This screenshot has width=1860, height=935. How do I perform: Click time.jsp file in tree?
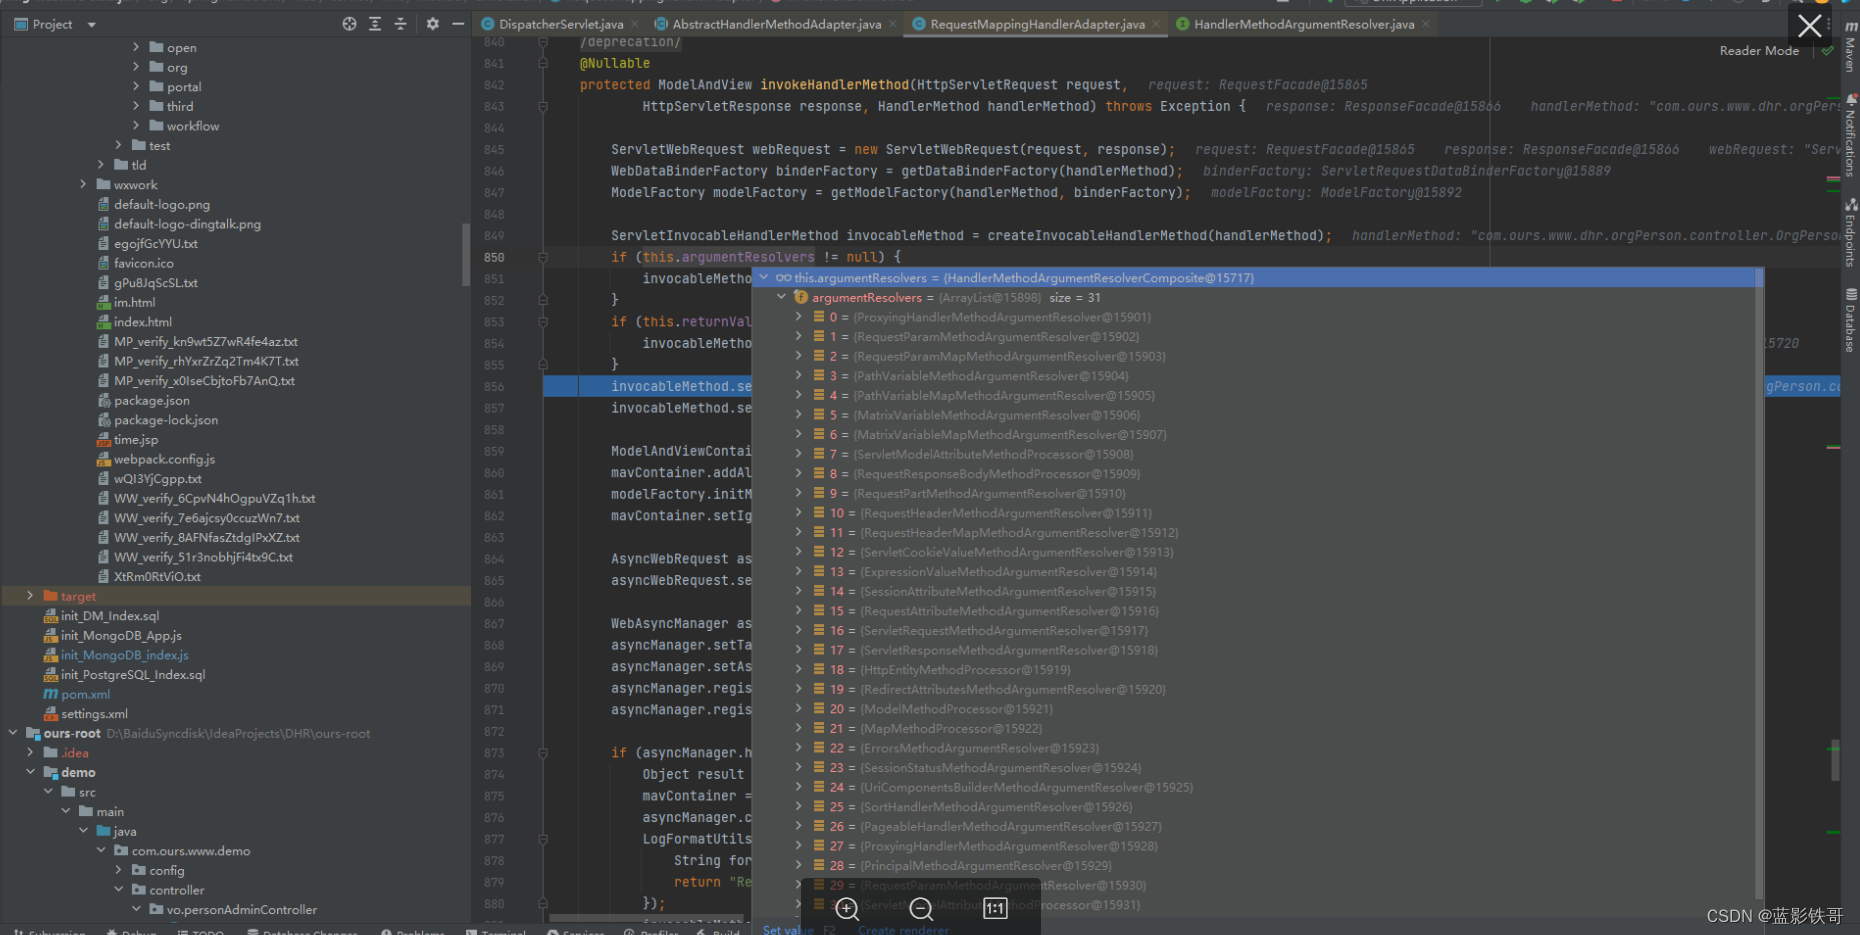[x=135, y=440]
